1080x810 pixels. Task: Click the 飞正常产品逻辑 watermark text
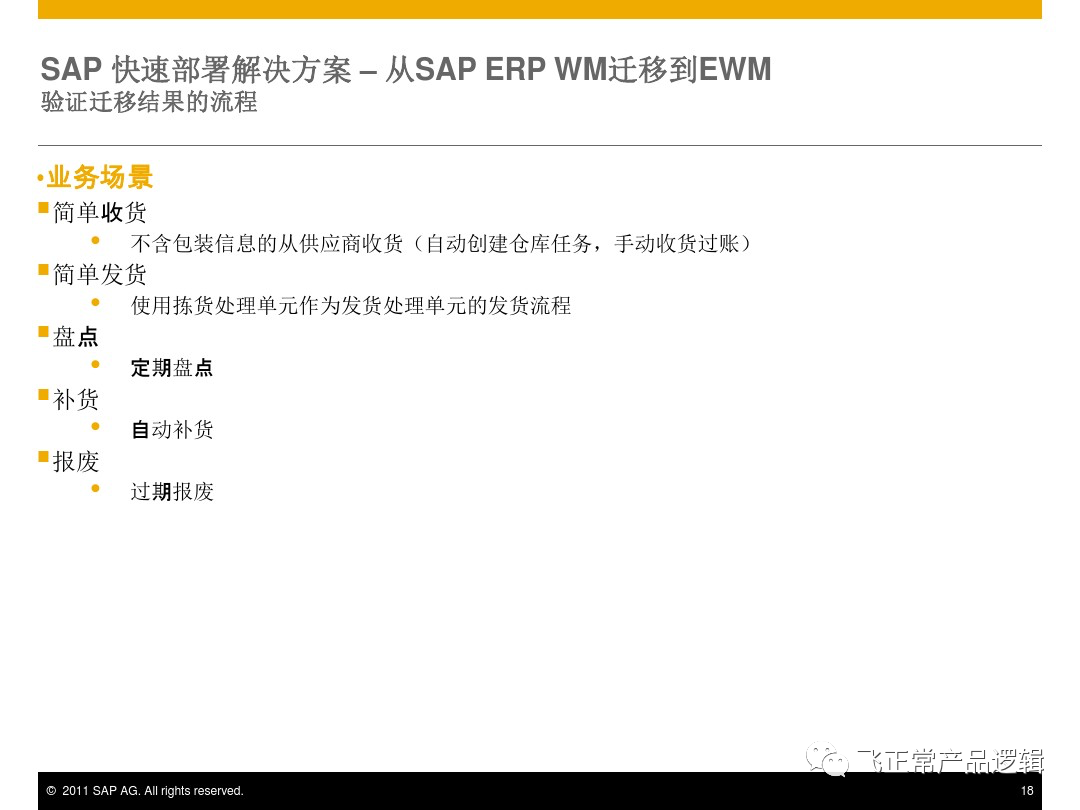950,762
